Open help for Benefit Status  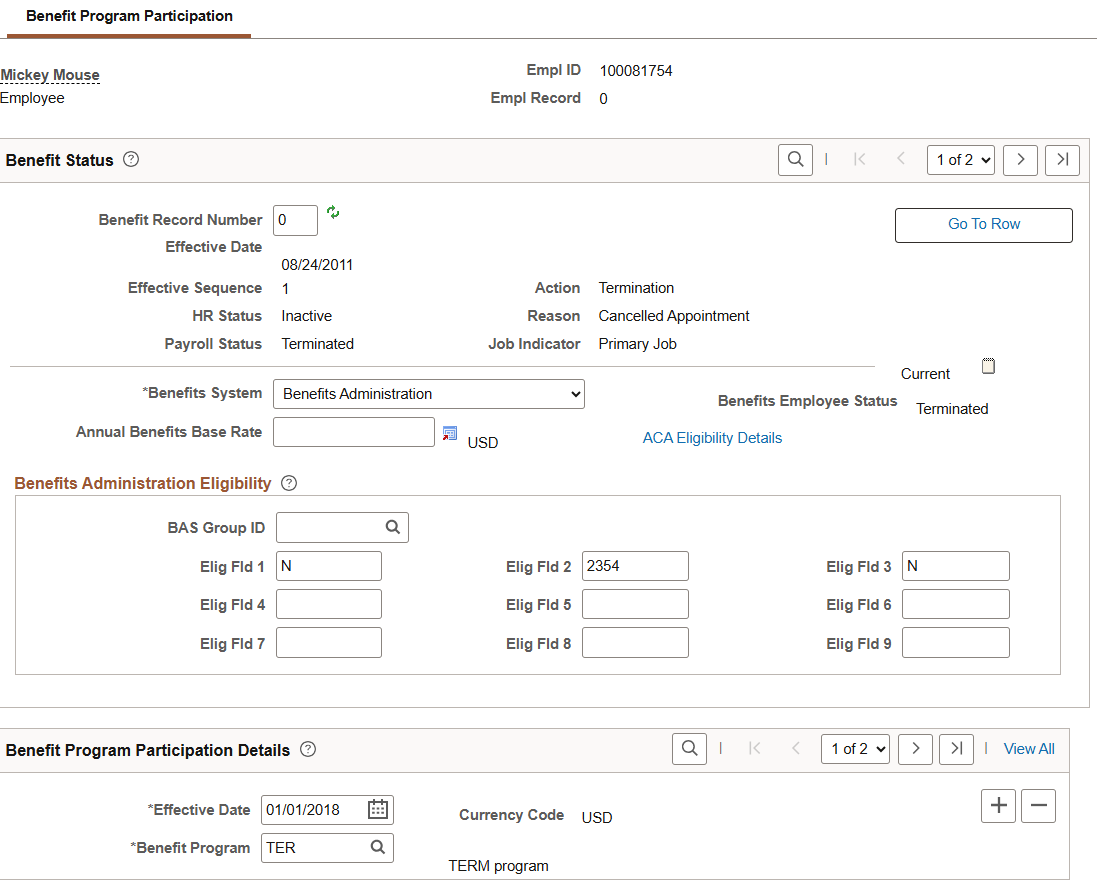[x=131, y=159]
